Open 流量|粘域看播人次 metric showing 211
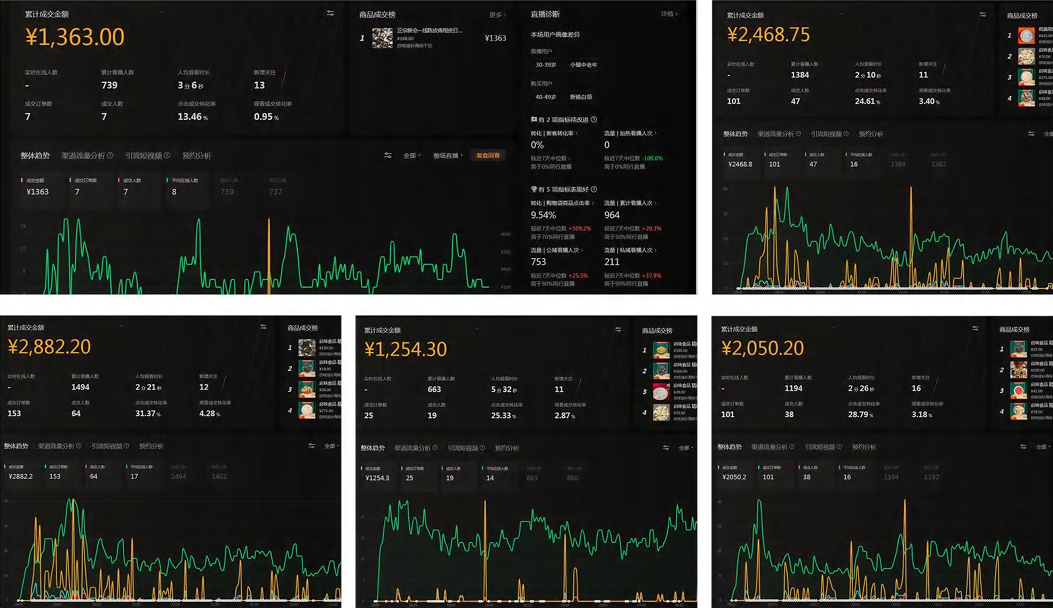Viewport: 1053px width, 608px height. point(631,250)
